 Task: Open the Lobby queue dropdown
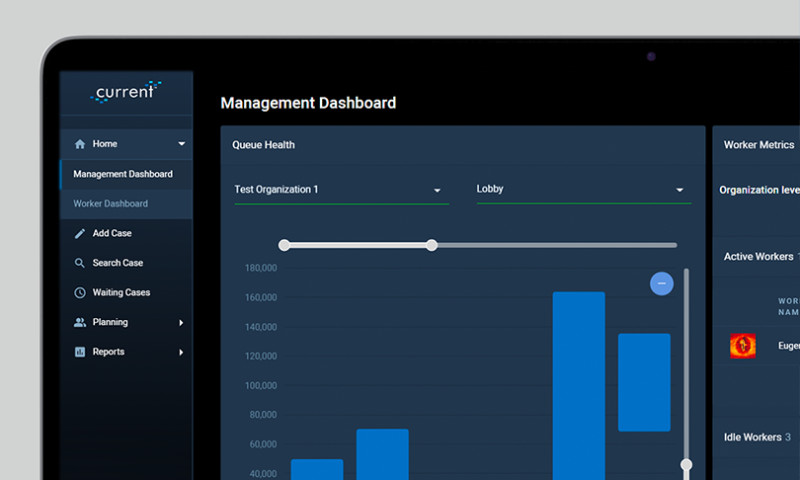pos(583,190)
